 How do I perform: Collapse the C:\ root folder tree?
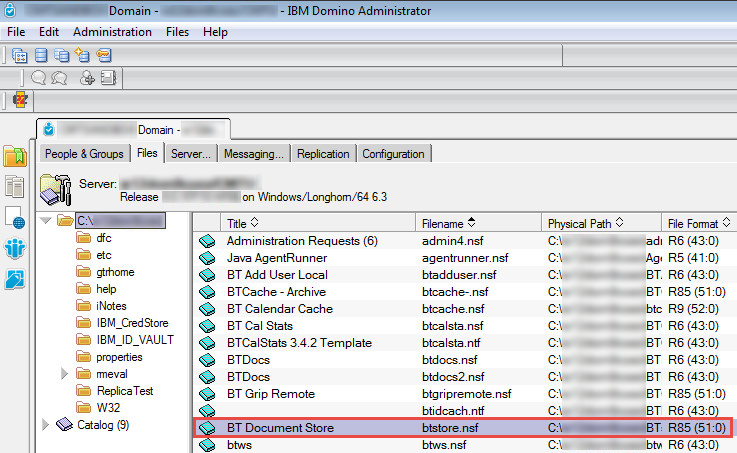(x=46, y=220)
